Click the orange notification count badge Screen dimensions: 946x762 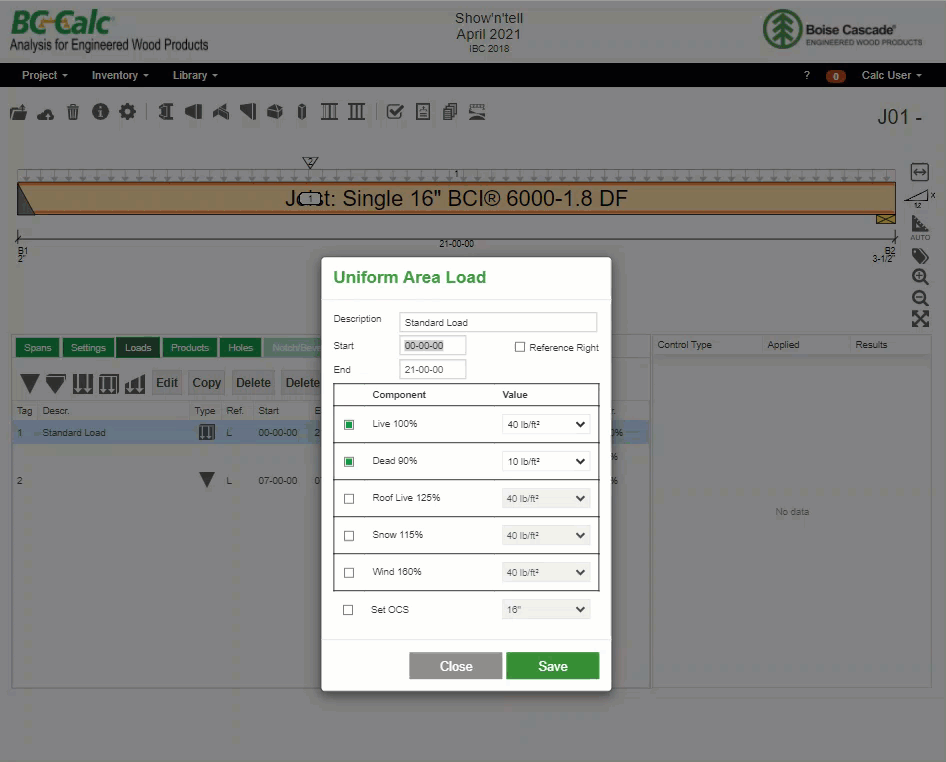point(836,76)
